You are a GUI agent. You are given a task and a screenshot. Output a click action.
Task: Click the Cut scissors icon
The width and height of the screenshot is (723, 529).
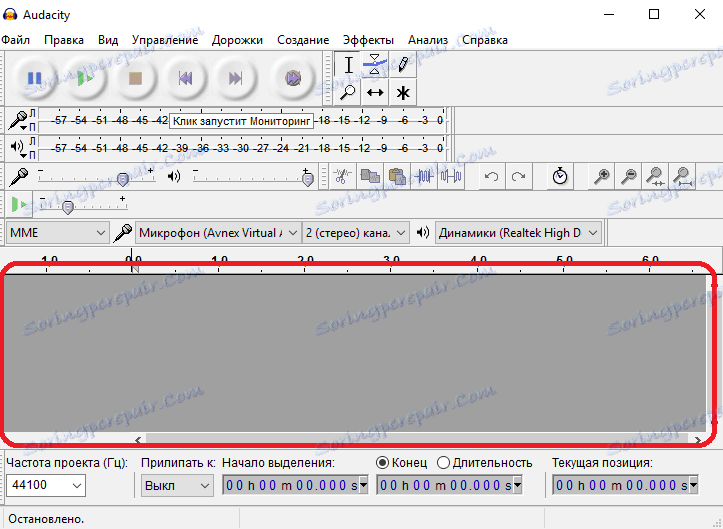coord(341,176)
